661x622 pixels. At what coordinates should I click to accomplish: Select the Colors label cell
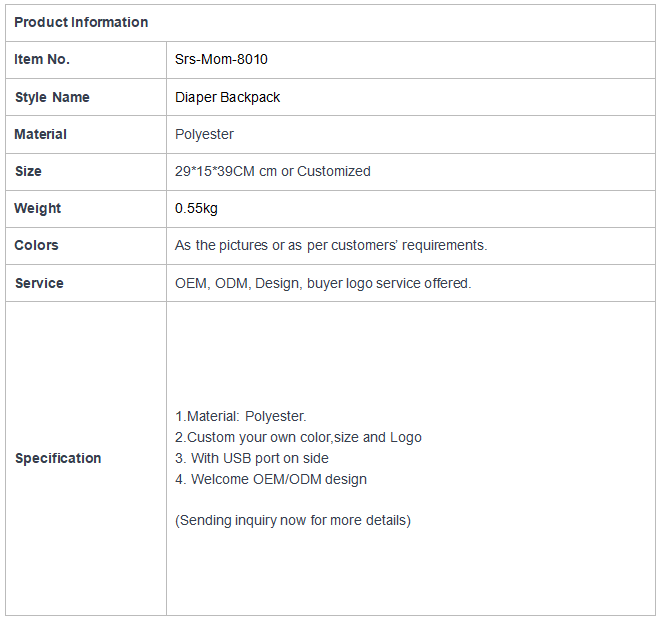tap(86, 246)
